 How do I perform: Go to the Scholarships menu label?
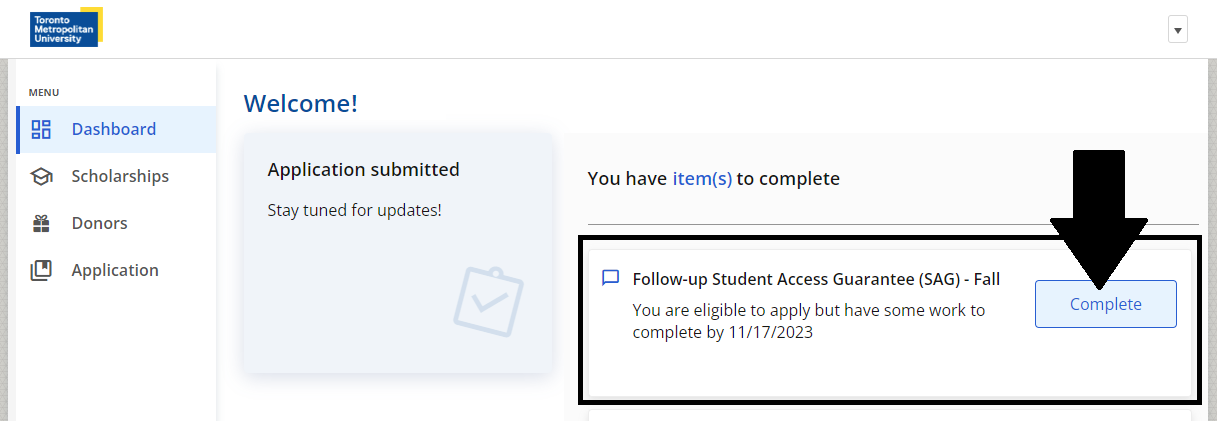pos(120,176)
